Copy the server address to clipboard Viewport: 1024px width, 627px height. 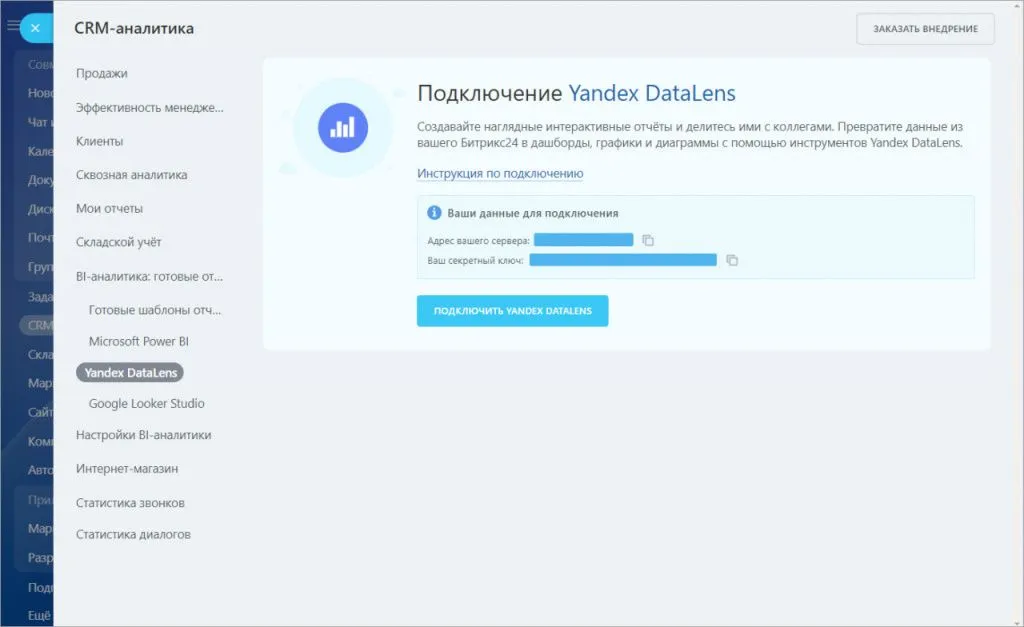(648, 240)
